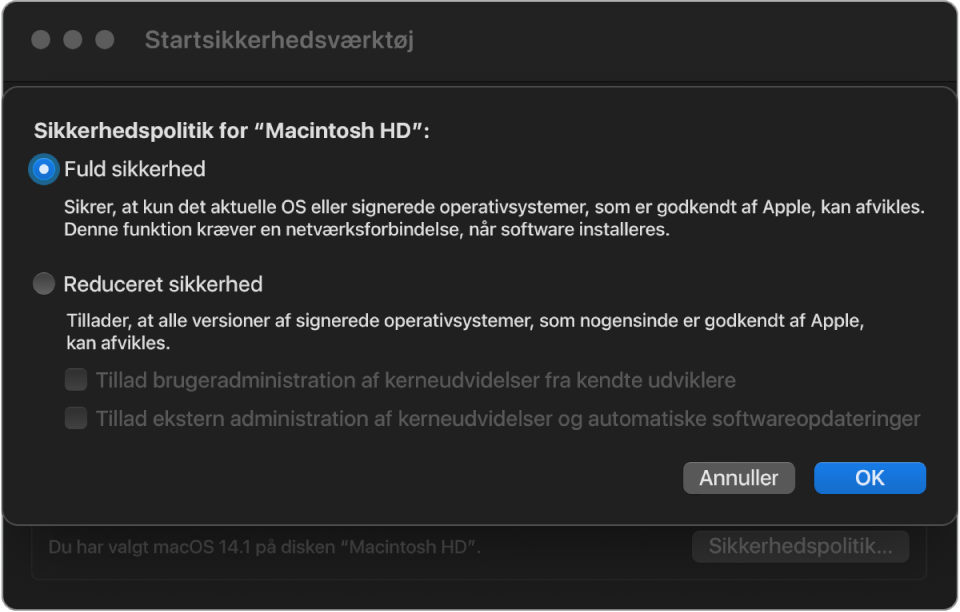The image size is (960, 612).
Task: Click the description starting "Sikrer, at kun det aktuelle OS"
Action: pos(494,209)
